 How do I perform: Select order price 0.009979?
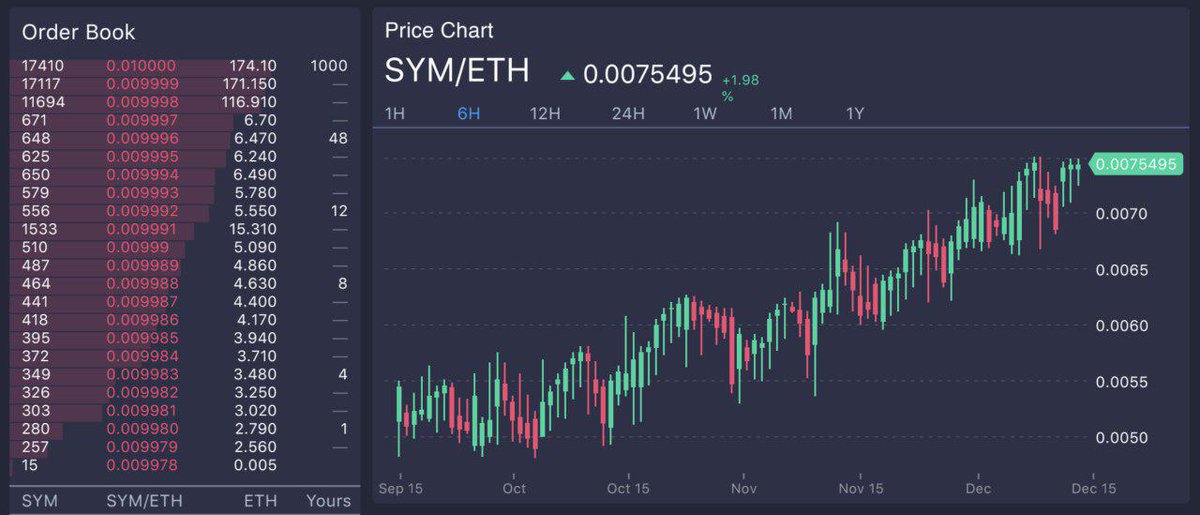tap(141, 446)
